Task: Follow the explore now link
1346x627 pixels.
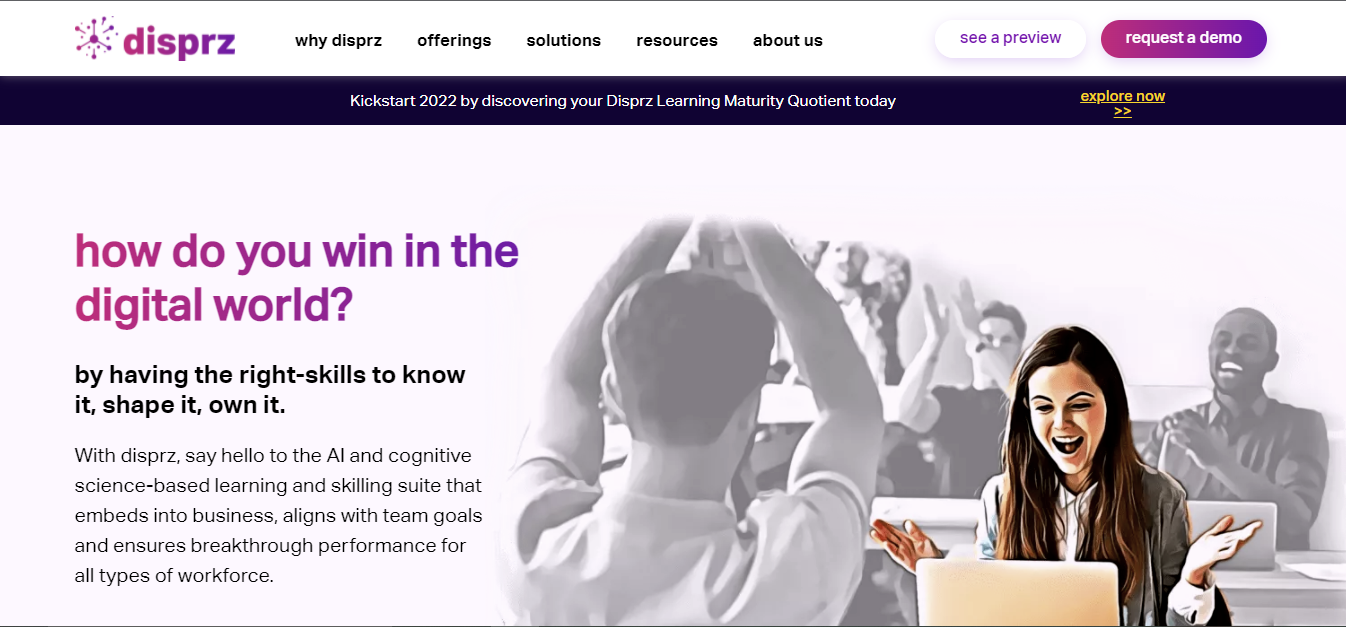Action: (1122, 96)
